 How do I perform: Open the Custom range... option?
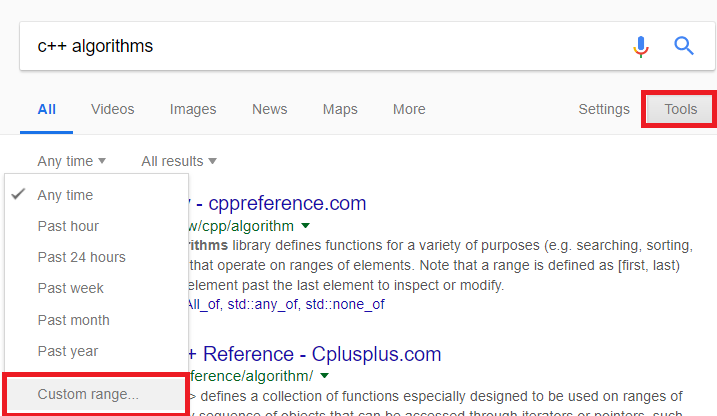coord(96,394)
